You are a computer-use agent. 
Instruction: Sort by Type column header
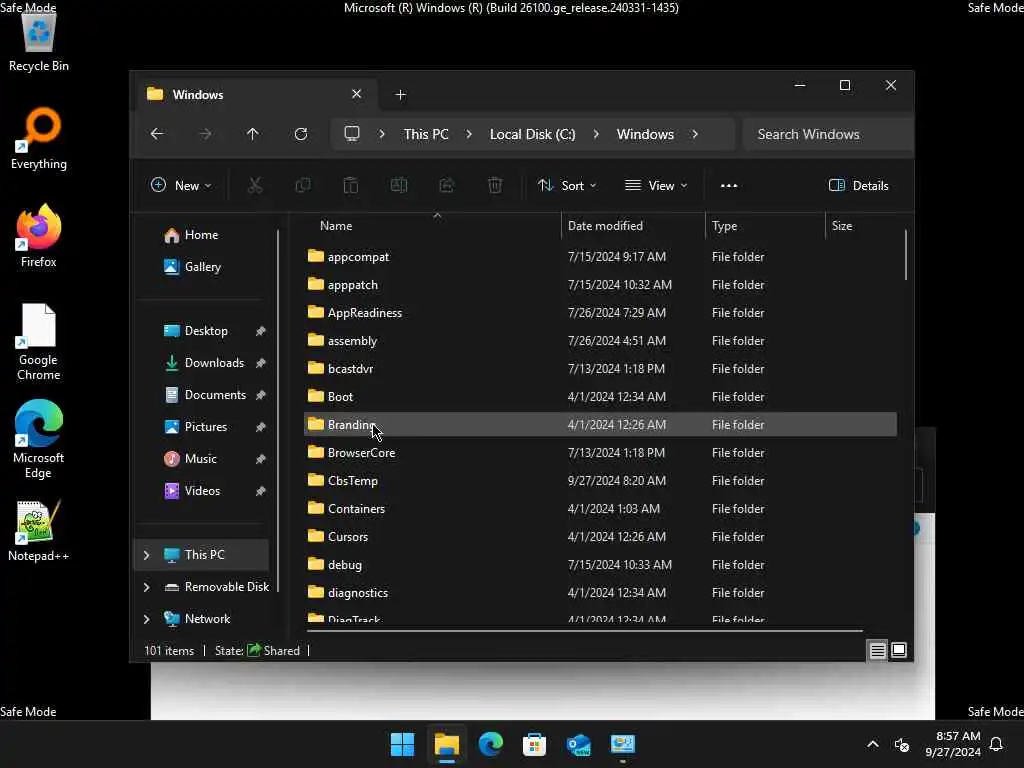pyautogui.click(x=765, y=226)
